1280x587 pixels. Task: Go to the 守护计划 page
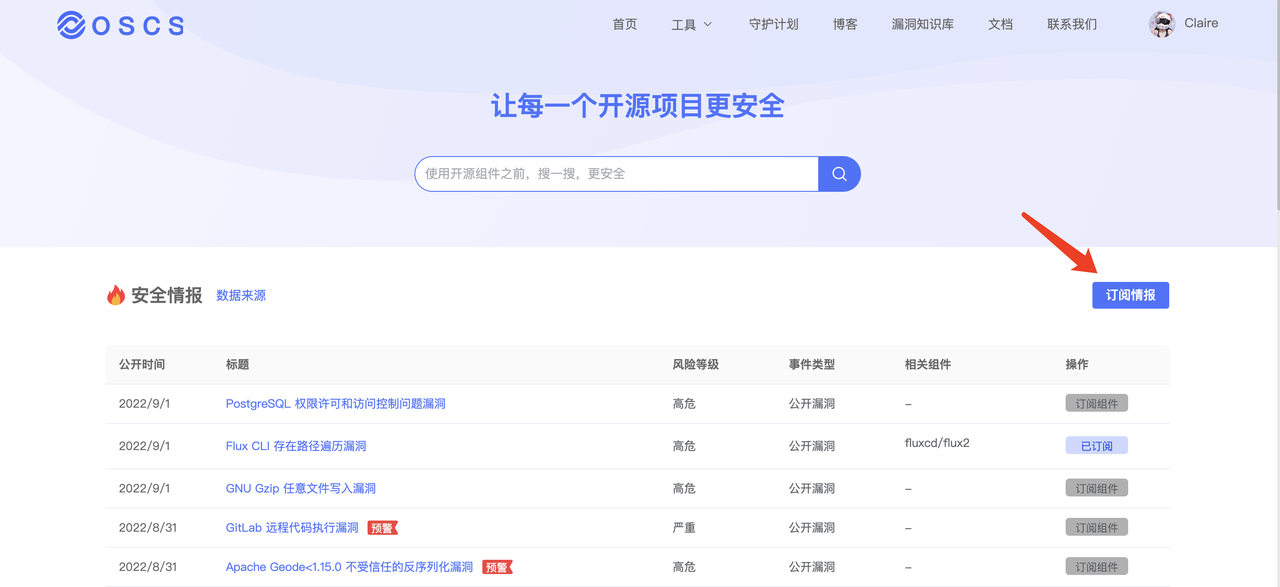tap(774, 24)
